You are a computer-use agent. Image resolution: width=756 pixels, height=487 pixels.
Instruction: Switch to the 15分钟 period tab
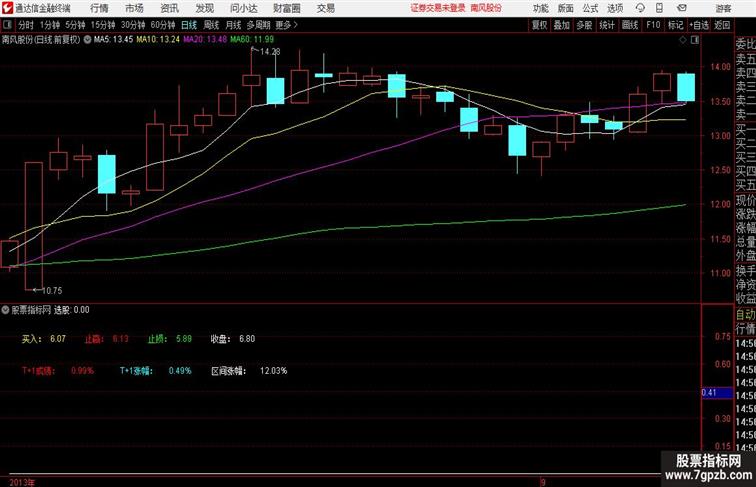pos(103,25)
